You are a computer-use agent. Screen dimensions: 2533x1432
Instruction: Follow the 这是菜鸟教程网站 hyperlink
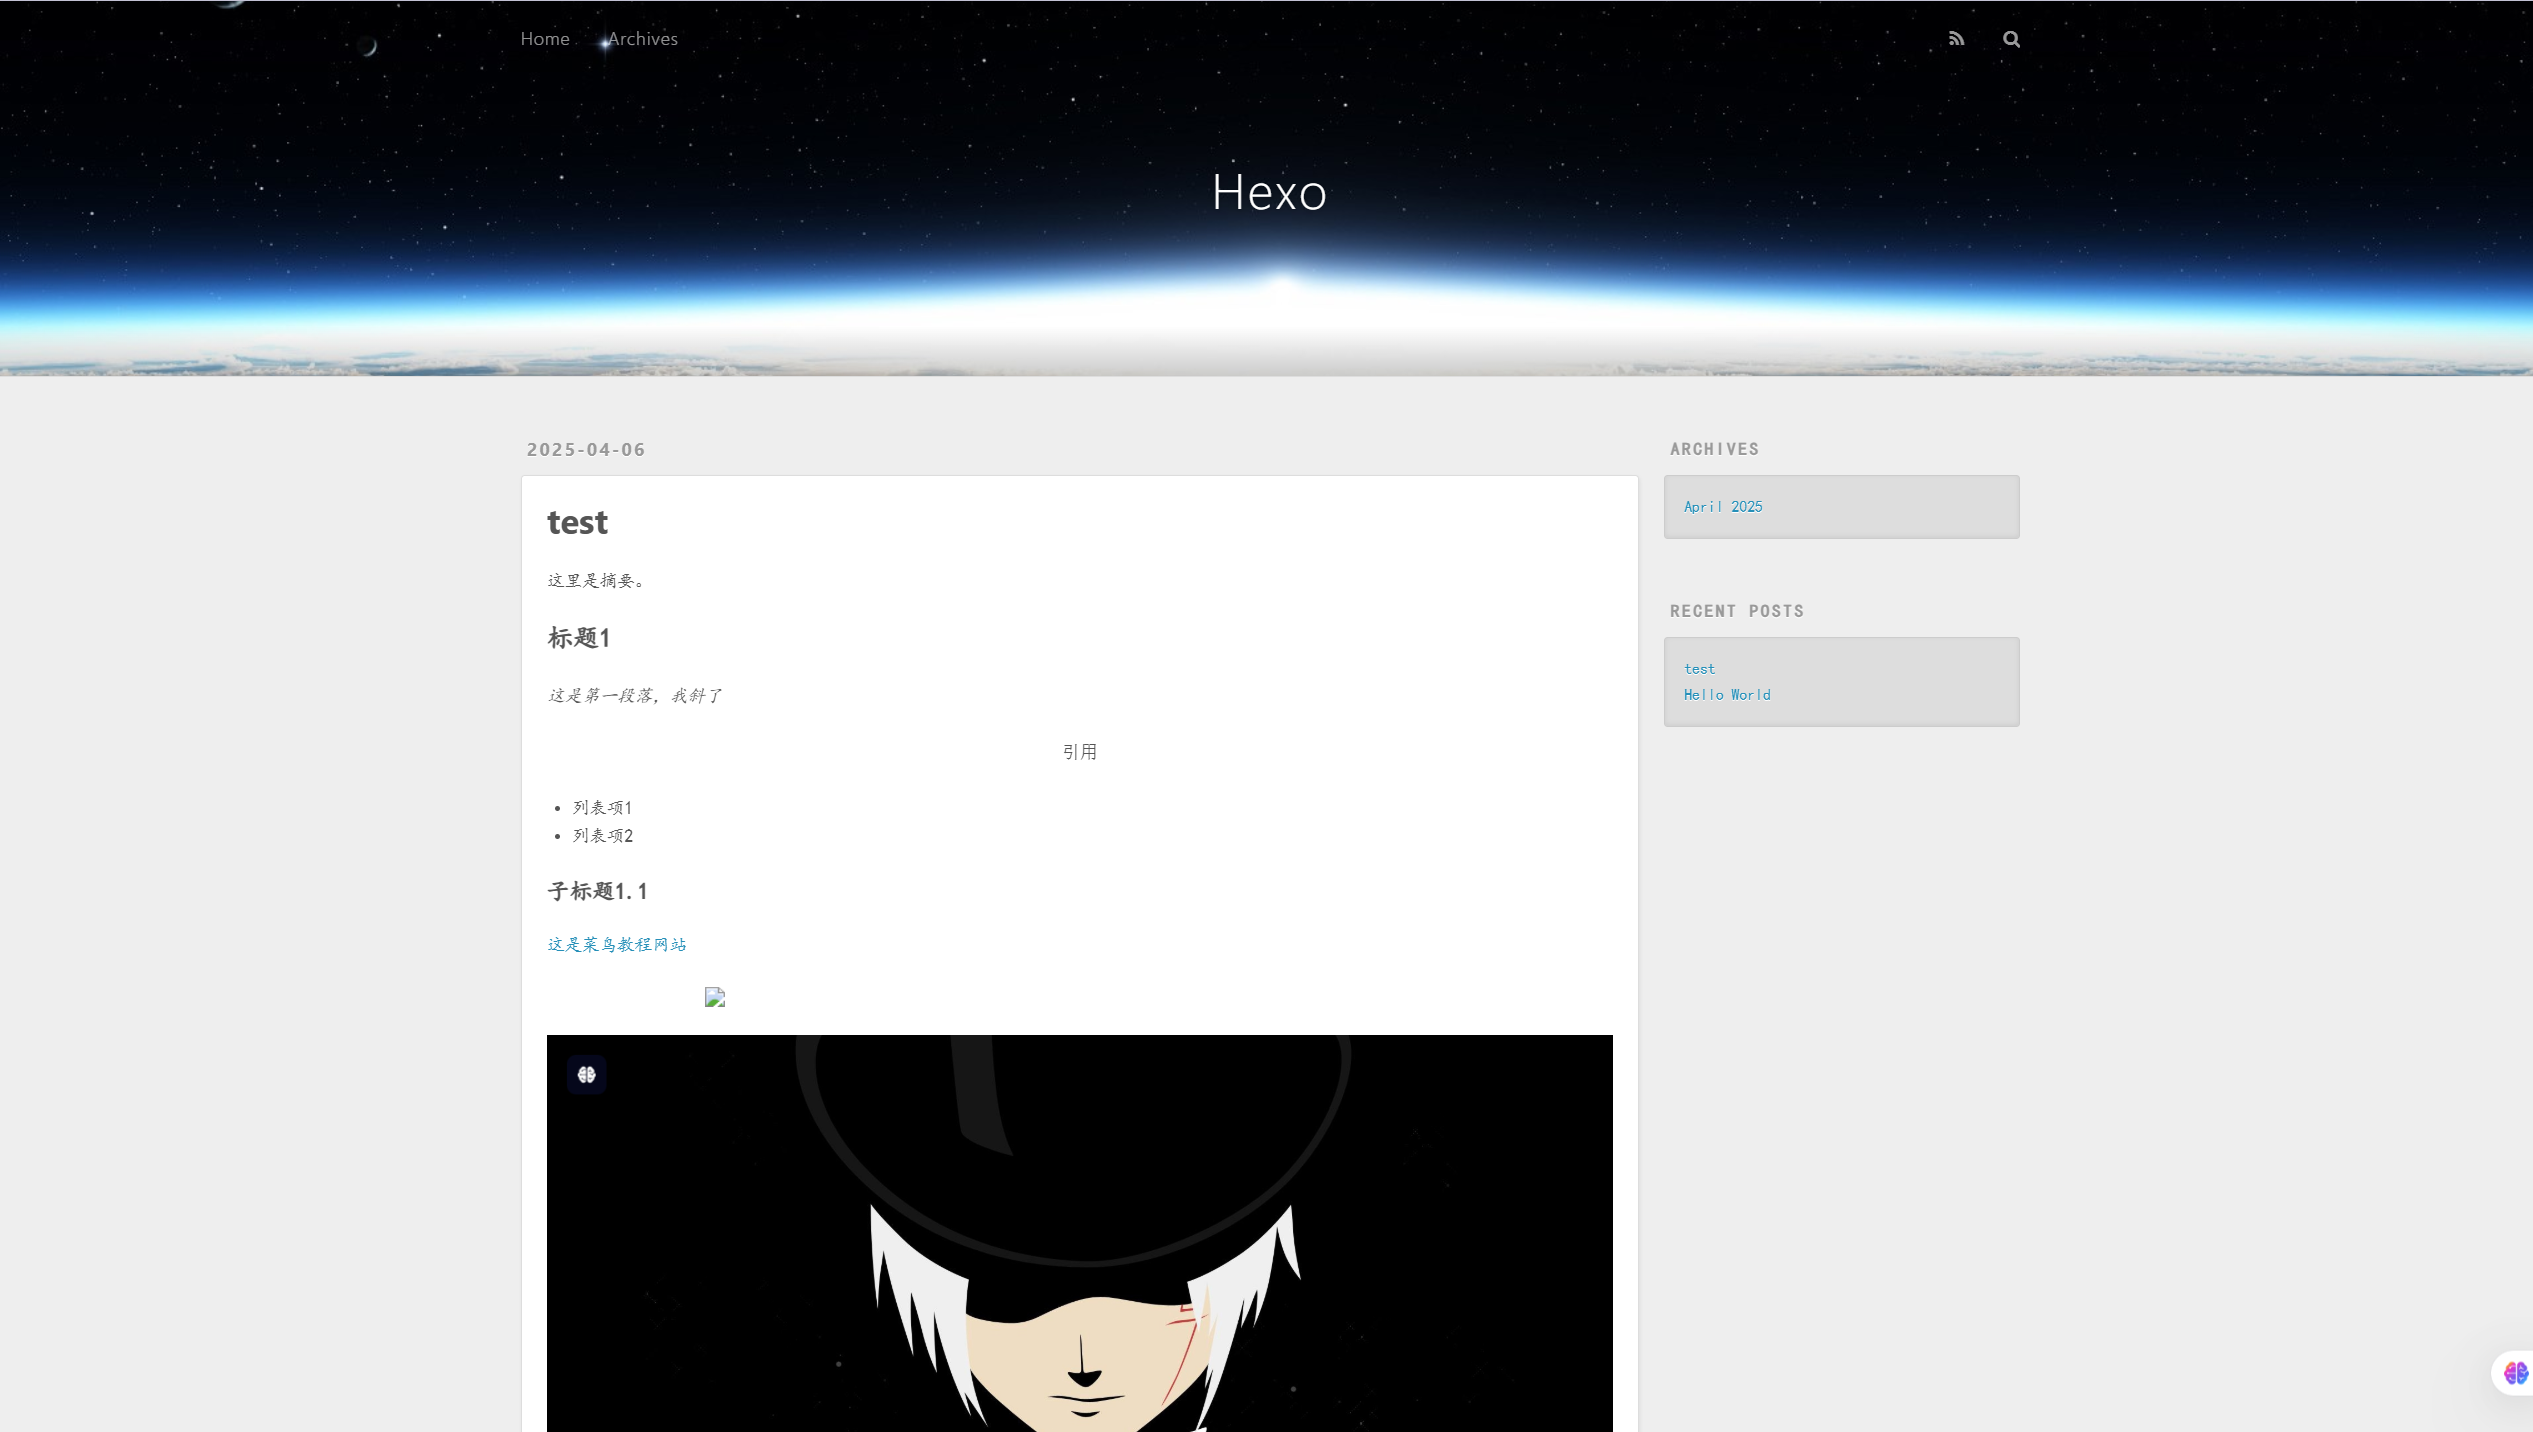617,944
